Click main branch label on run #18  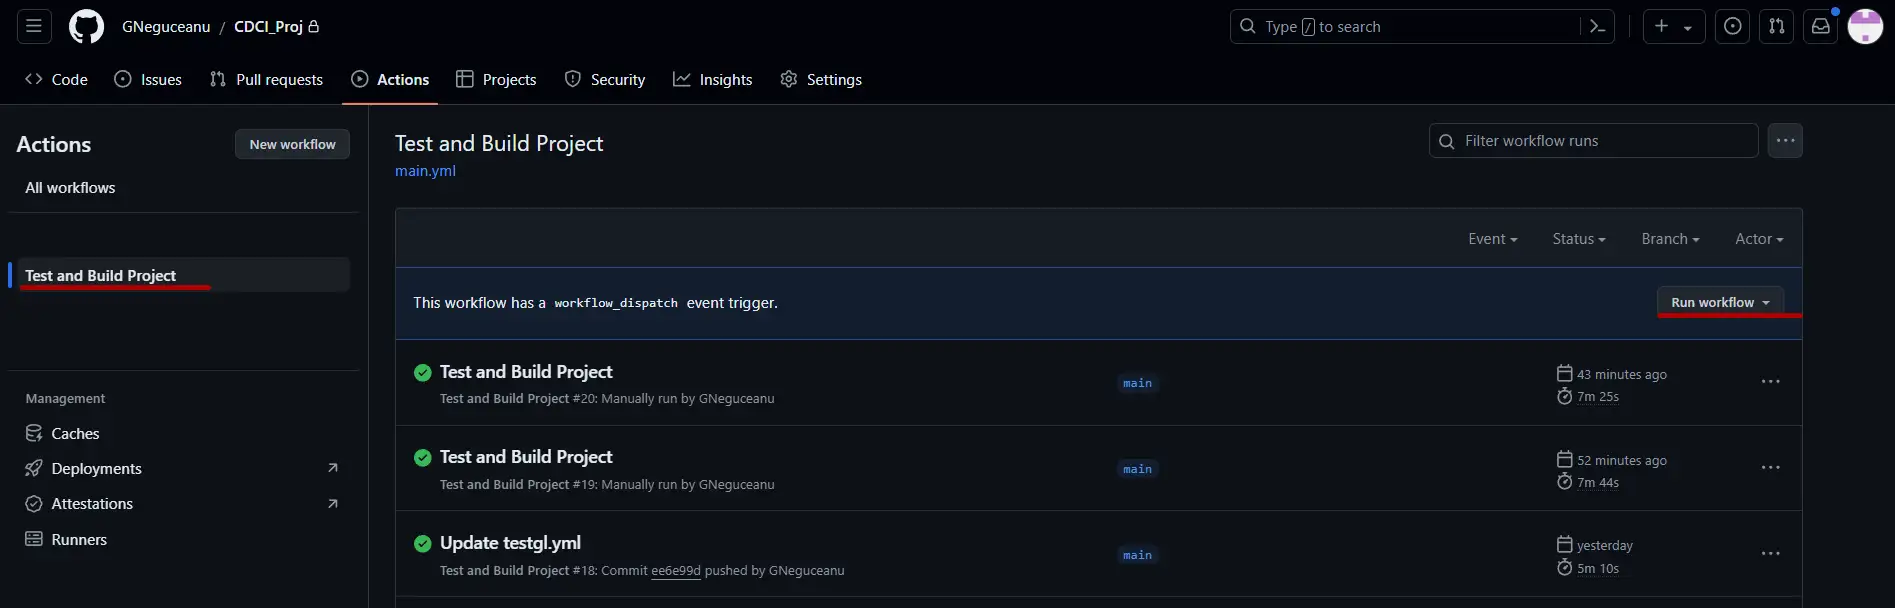pos(1137,555)
